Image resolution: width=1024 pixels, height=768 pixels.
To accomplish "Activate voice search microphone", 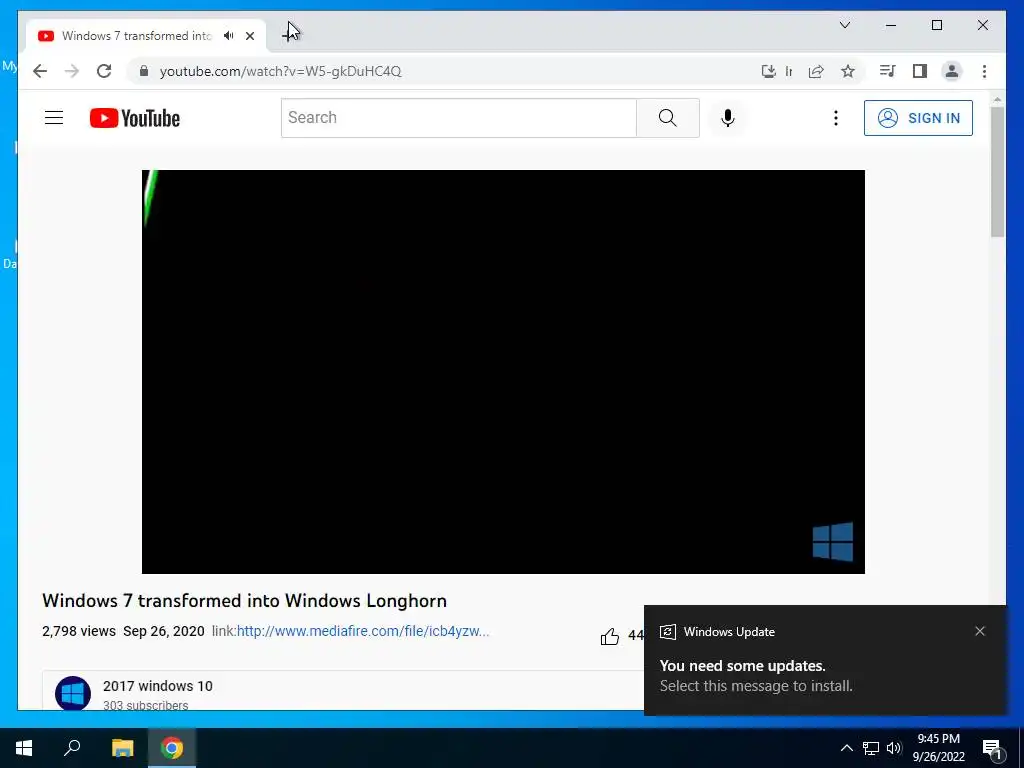I will (728, 118).
